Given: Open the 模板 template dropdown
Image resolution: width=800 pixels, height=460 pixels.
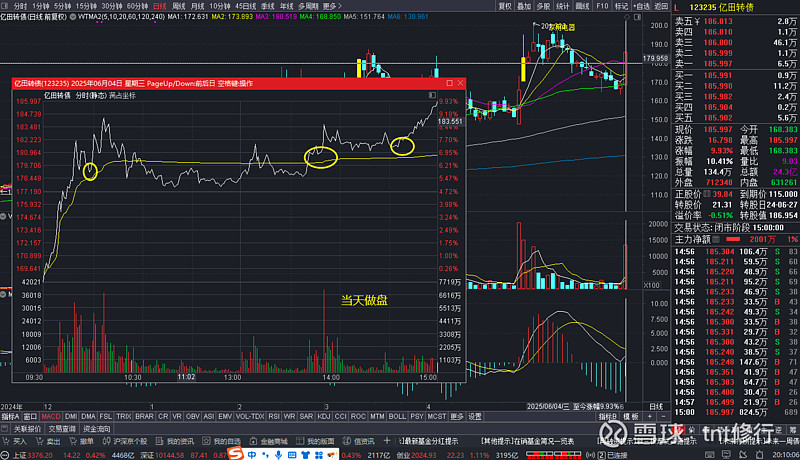Looking at the screenshot, I should pos(631,417).
